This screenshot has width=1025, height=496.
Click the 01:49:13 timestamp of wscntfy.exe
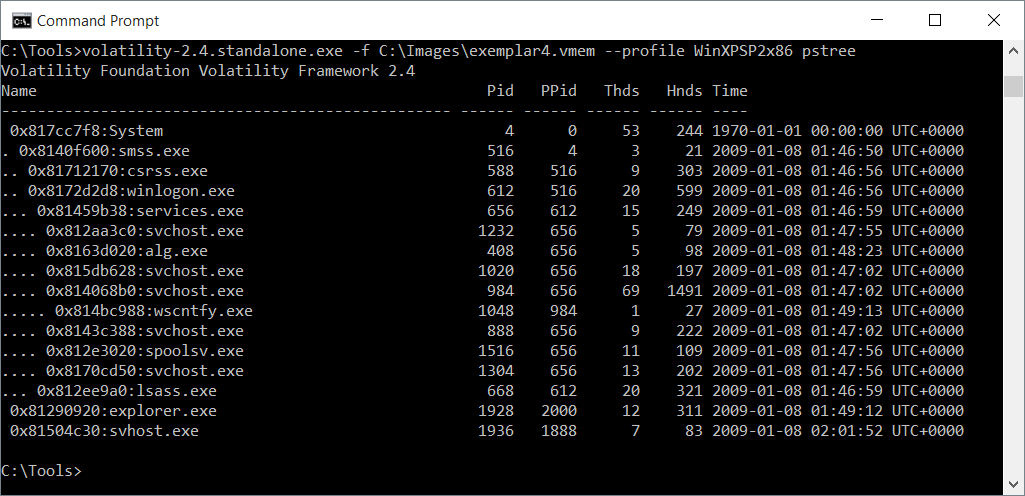tap(847, 310)
